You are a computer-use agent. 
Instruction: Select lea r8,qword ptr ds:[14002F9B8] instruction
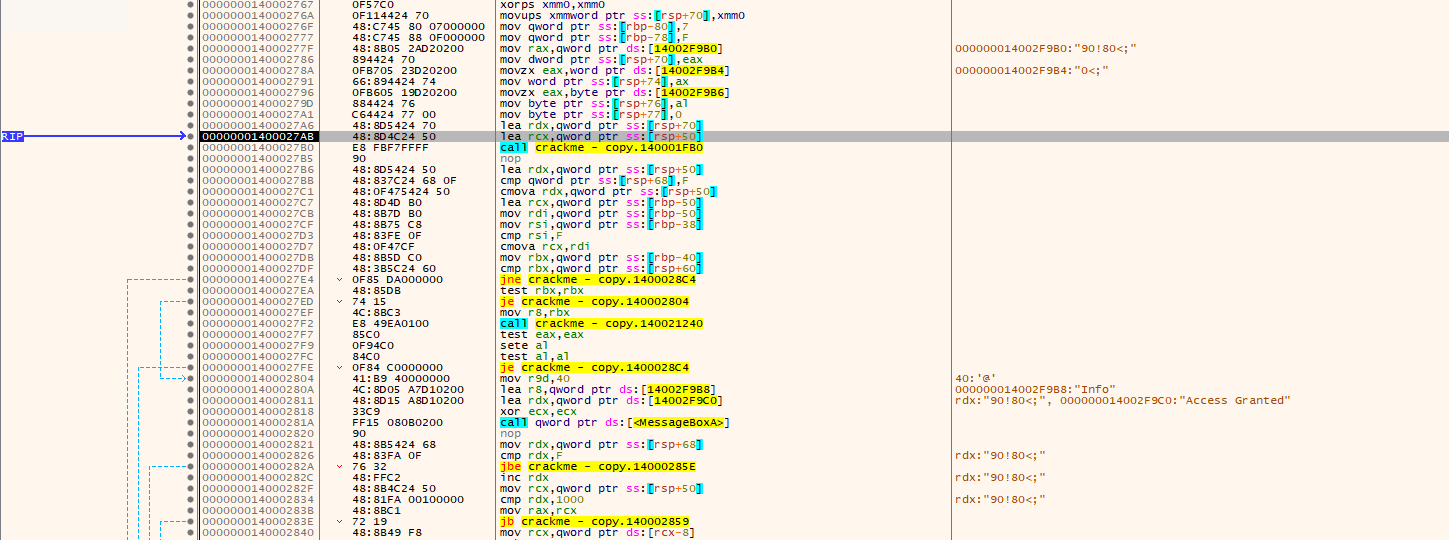(x=608, y=389)
